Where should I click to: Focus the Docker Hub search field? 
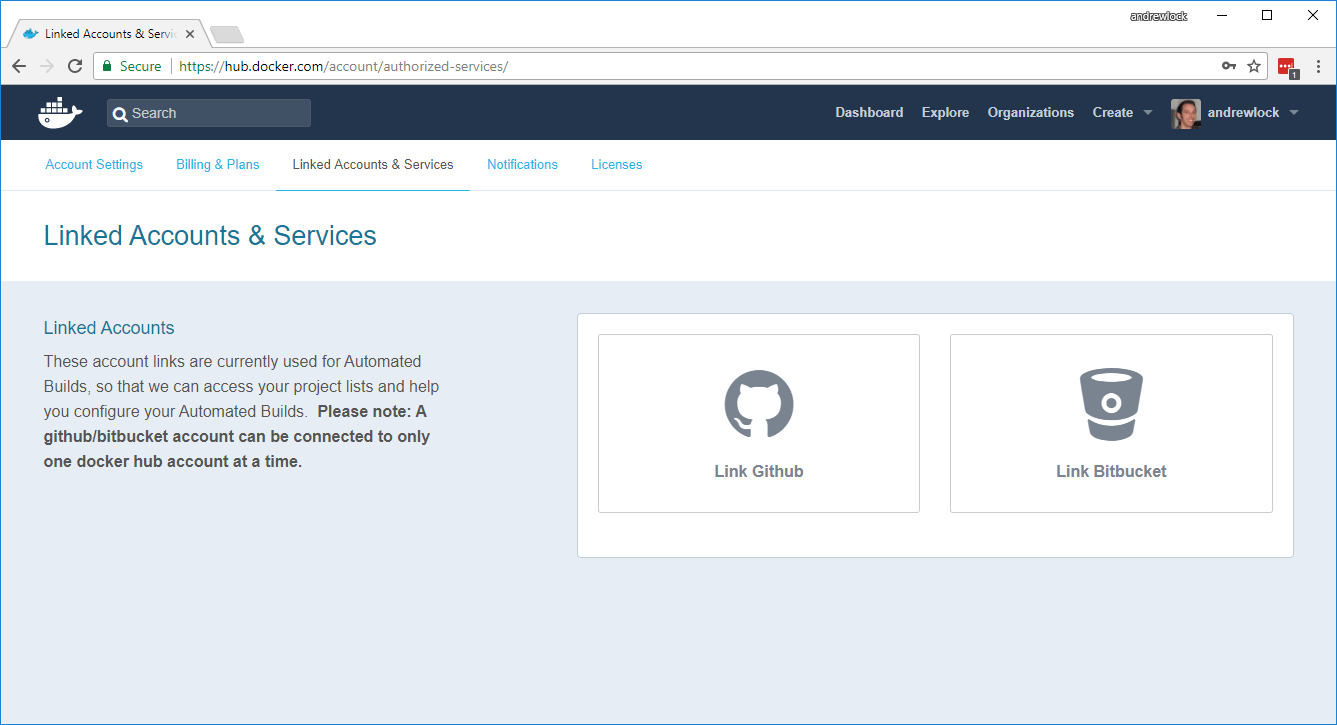point(209,113)
